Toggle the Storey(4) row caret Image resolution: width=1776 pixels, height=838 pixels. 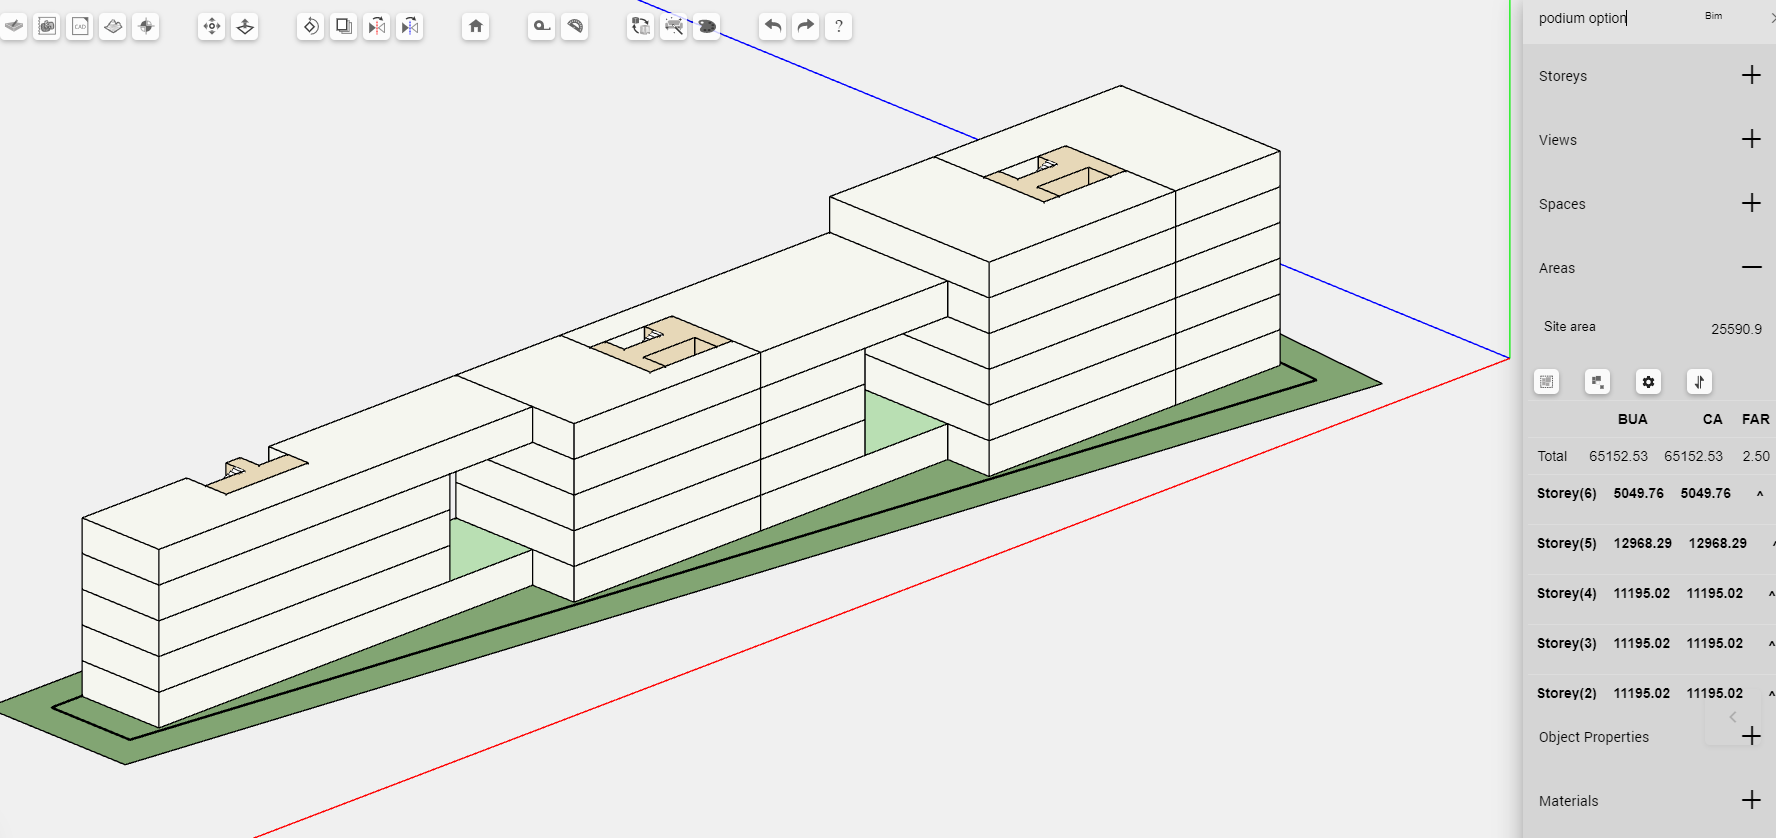pyautogui.click(x=1770, y=593)
